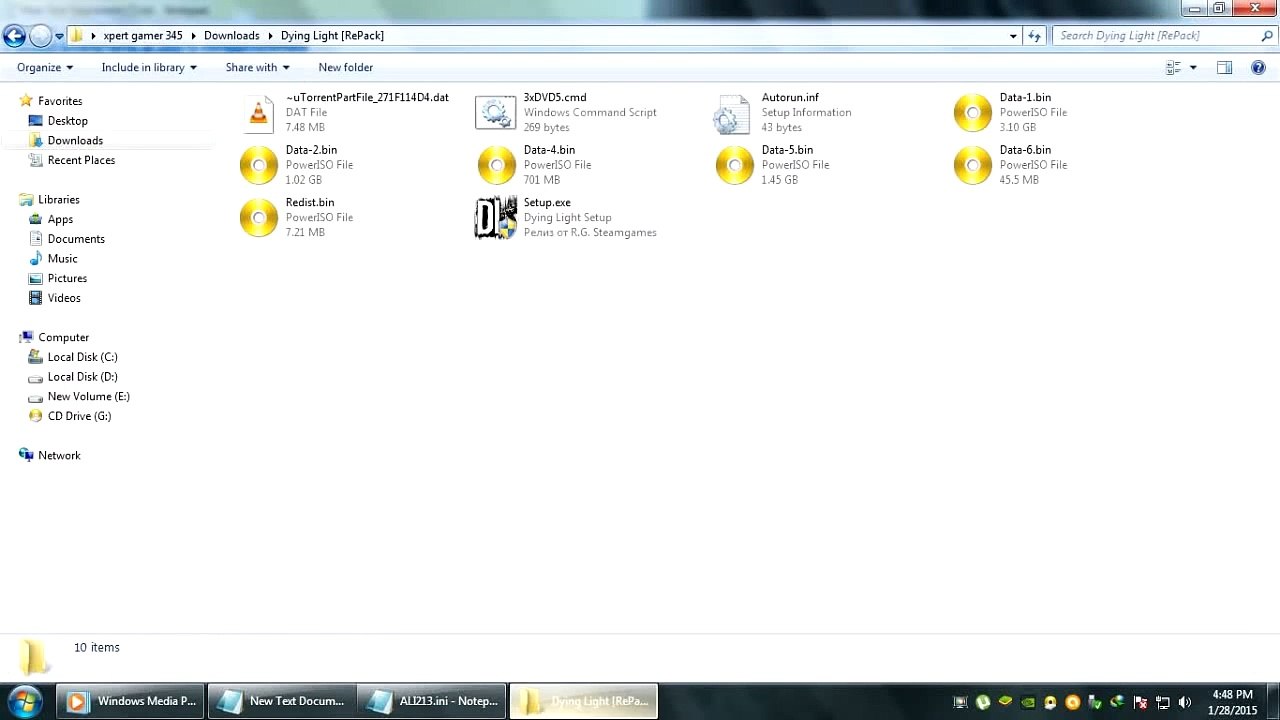Navigate to Downloads in the address breadcrumb
This screenshot has height=720, width=1280.
tap(232, 36)
